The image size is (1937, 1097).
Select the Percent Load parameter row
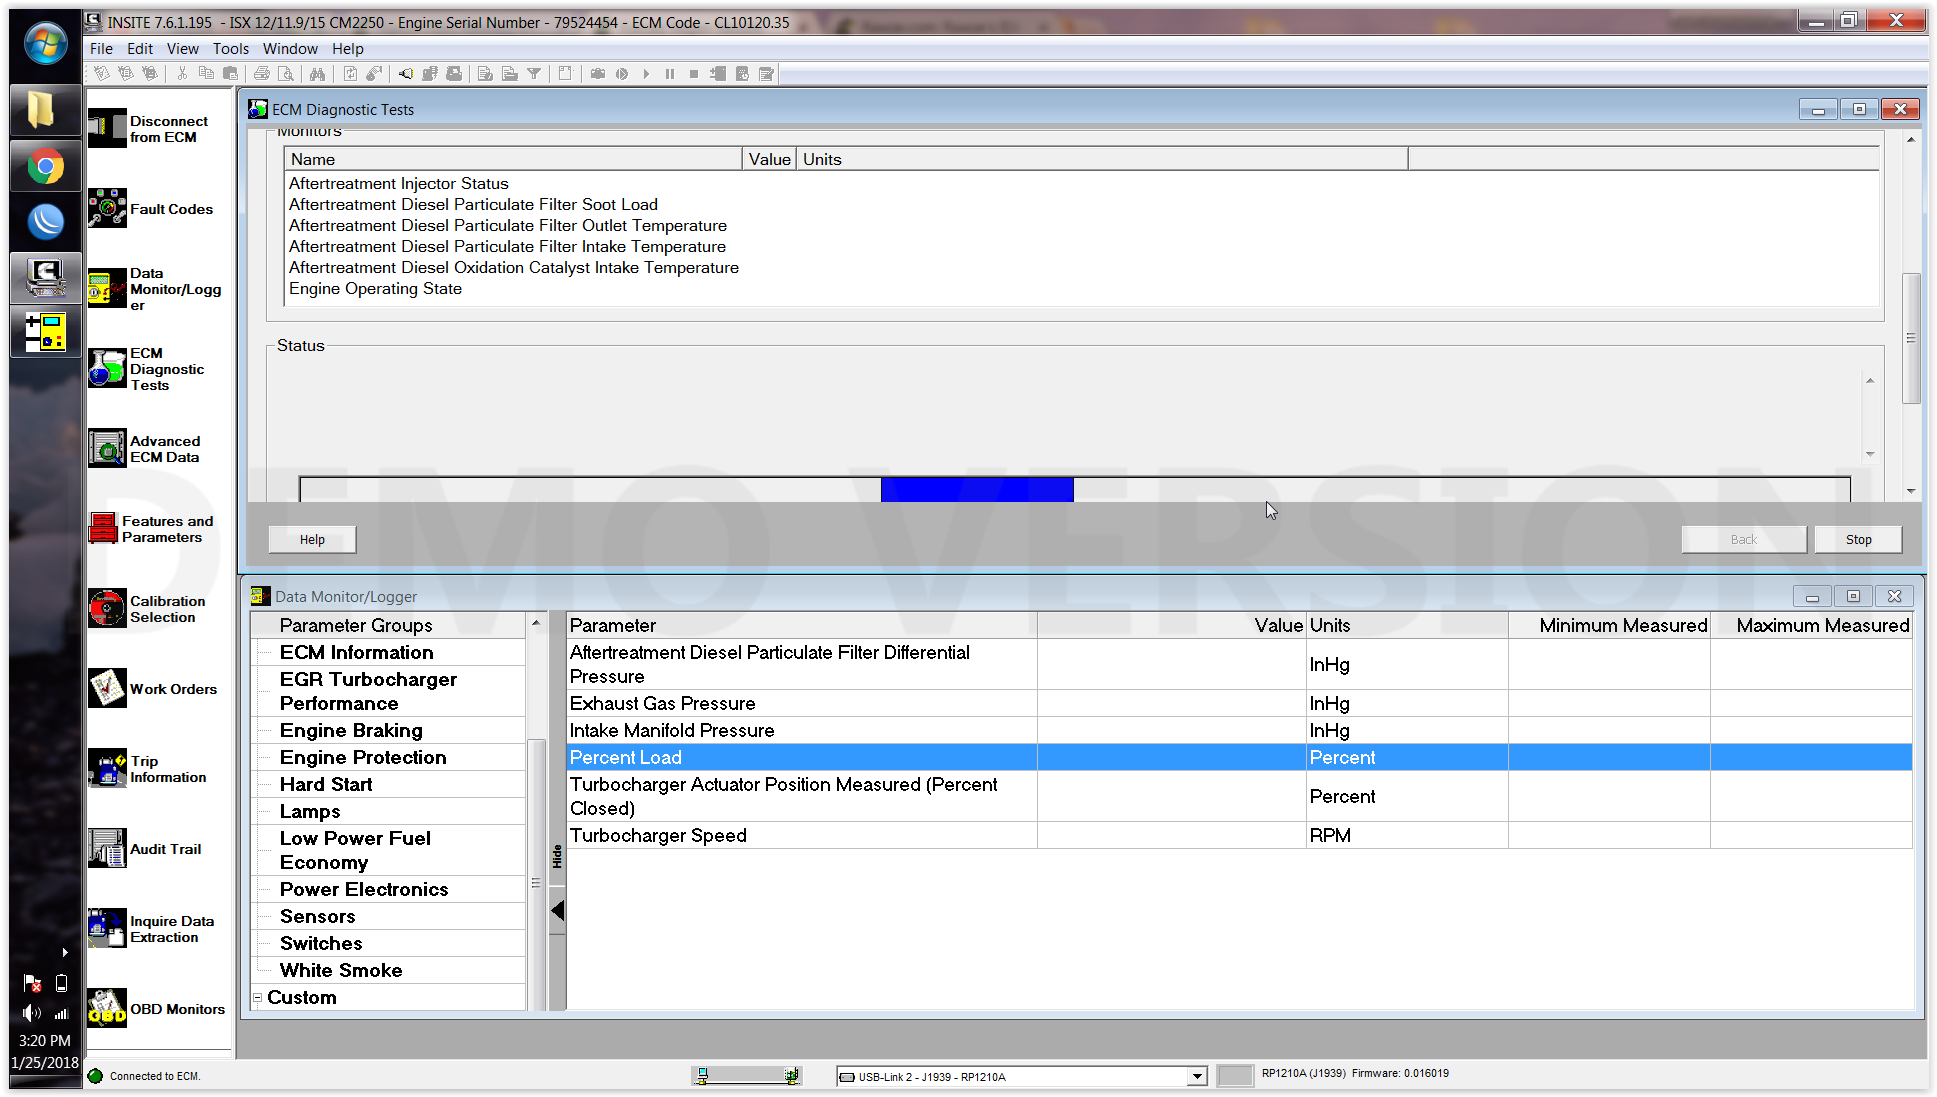coord(1239,757)
